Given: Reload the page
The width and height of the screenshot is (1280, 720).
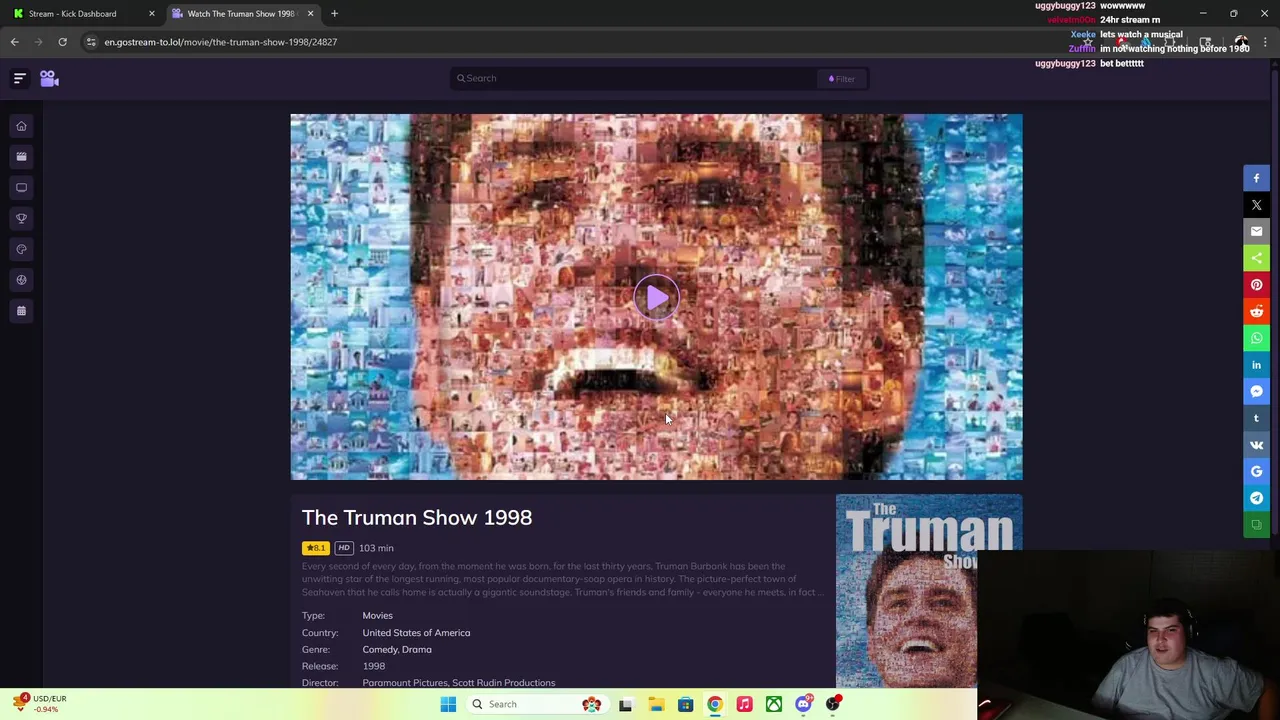Looking at the screenshot, I should pos(62,42).
